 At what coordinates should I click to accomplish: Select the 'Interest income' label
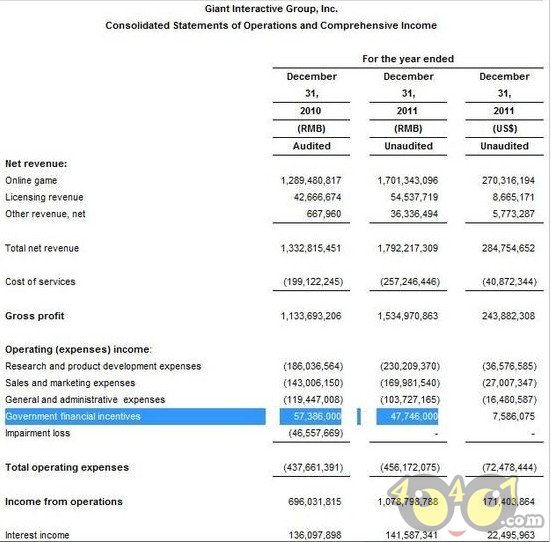[x=37, y=535]
